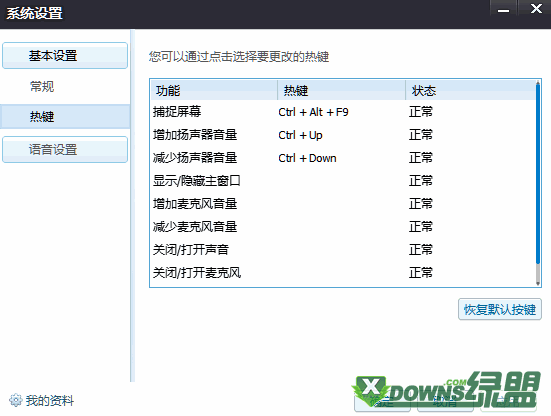Click the 功能 column header
551x416 pixels.
(x=214, y=91)
